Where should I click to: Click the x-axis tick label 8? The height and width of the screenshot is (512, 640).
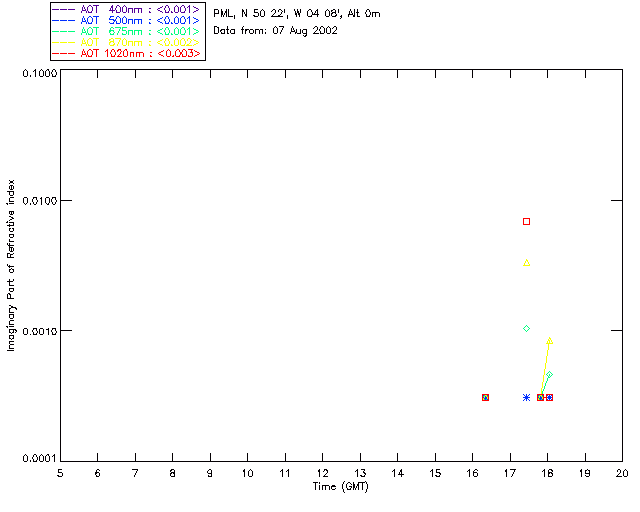[173, 473]
